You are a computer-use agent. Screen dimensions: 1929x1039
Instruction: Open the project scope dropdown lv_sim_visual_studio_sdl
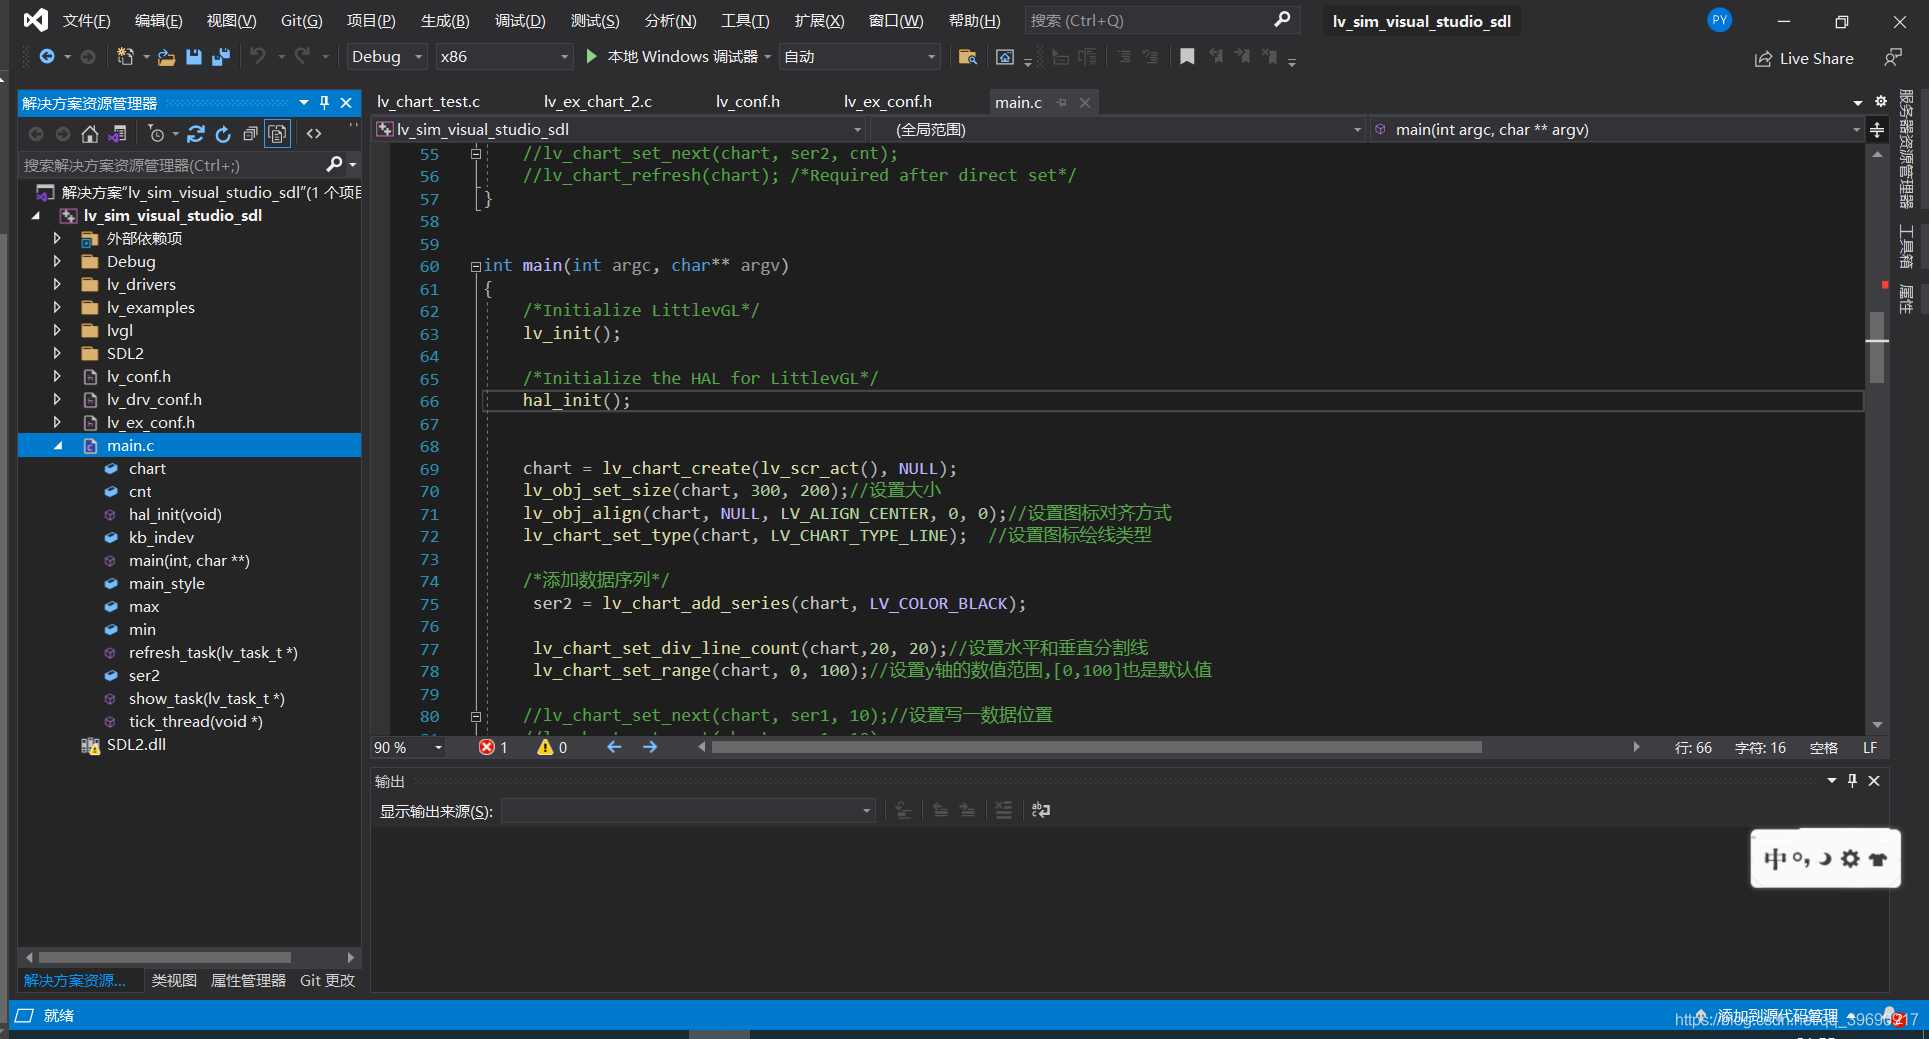618,130
